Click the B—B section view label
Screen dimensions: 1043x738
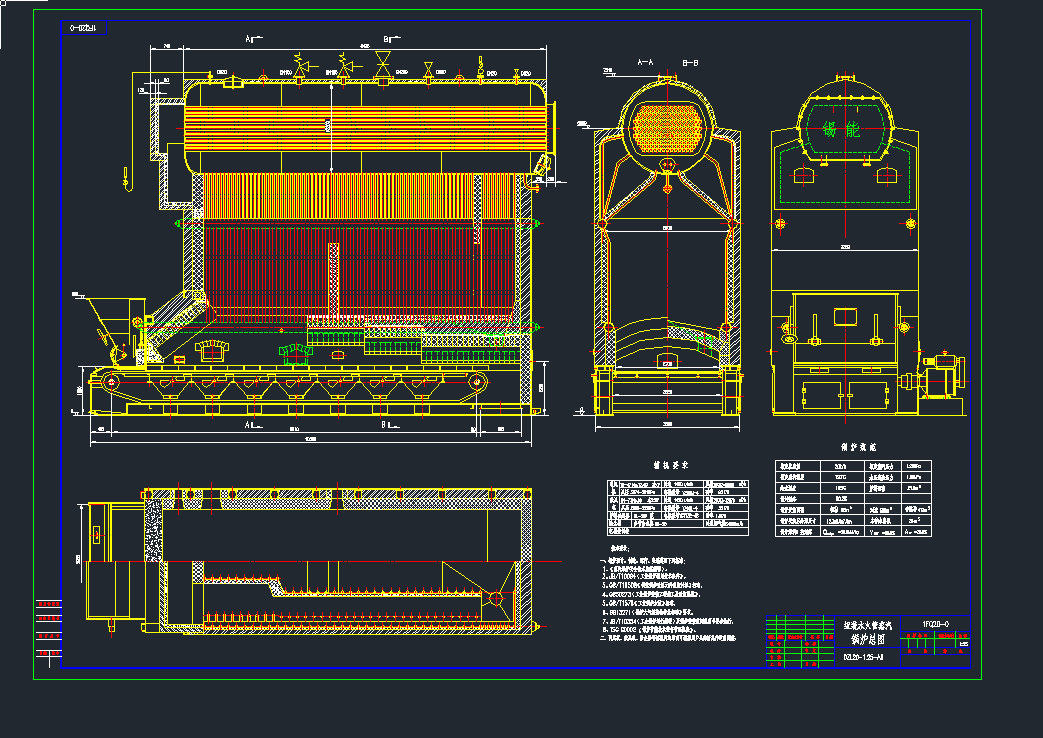click(690, 62)
